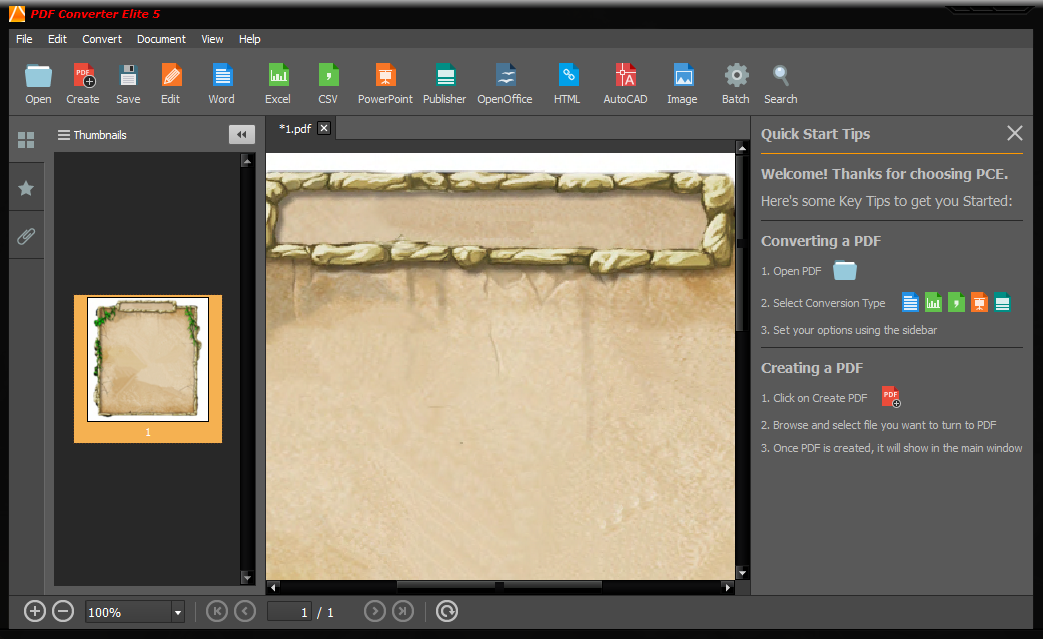Save the document with the Save icon
The height and width of the screenshot is (639, 1043).
tap(128, 84)
